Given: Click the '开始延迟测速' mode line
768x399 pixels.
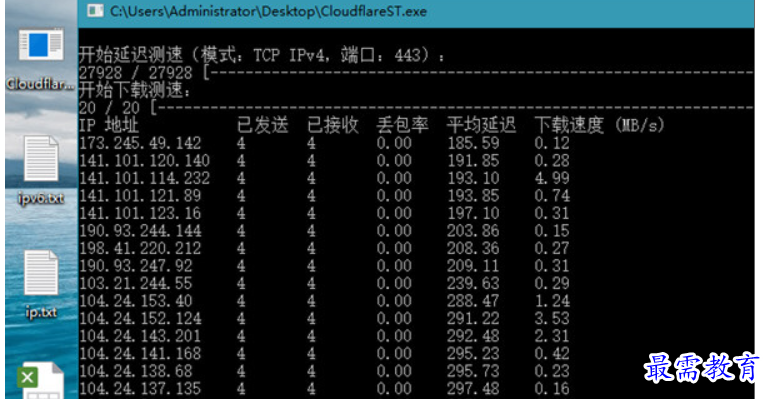Looking at the screenshot, I should click(x=262, y=55).
